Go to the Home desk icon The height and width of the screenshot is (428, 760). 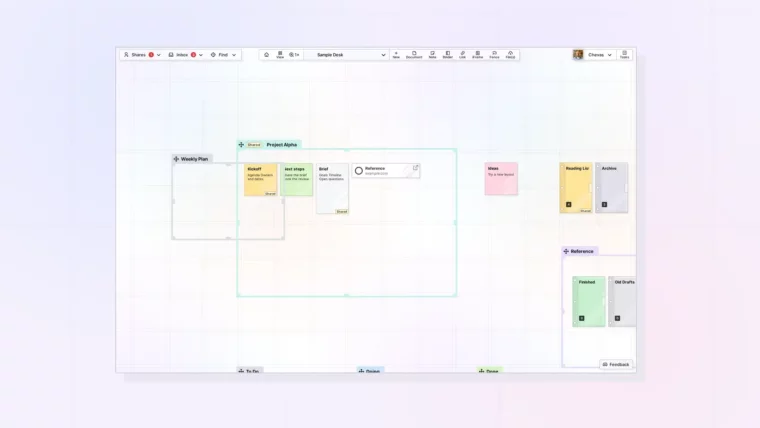pyautogui.click(x=266, y=55)
